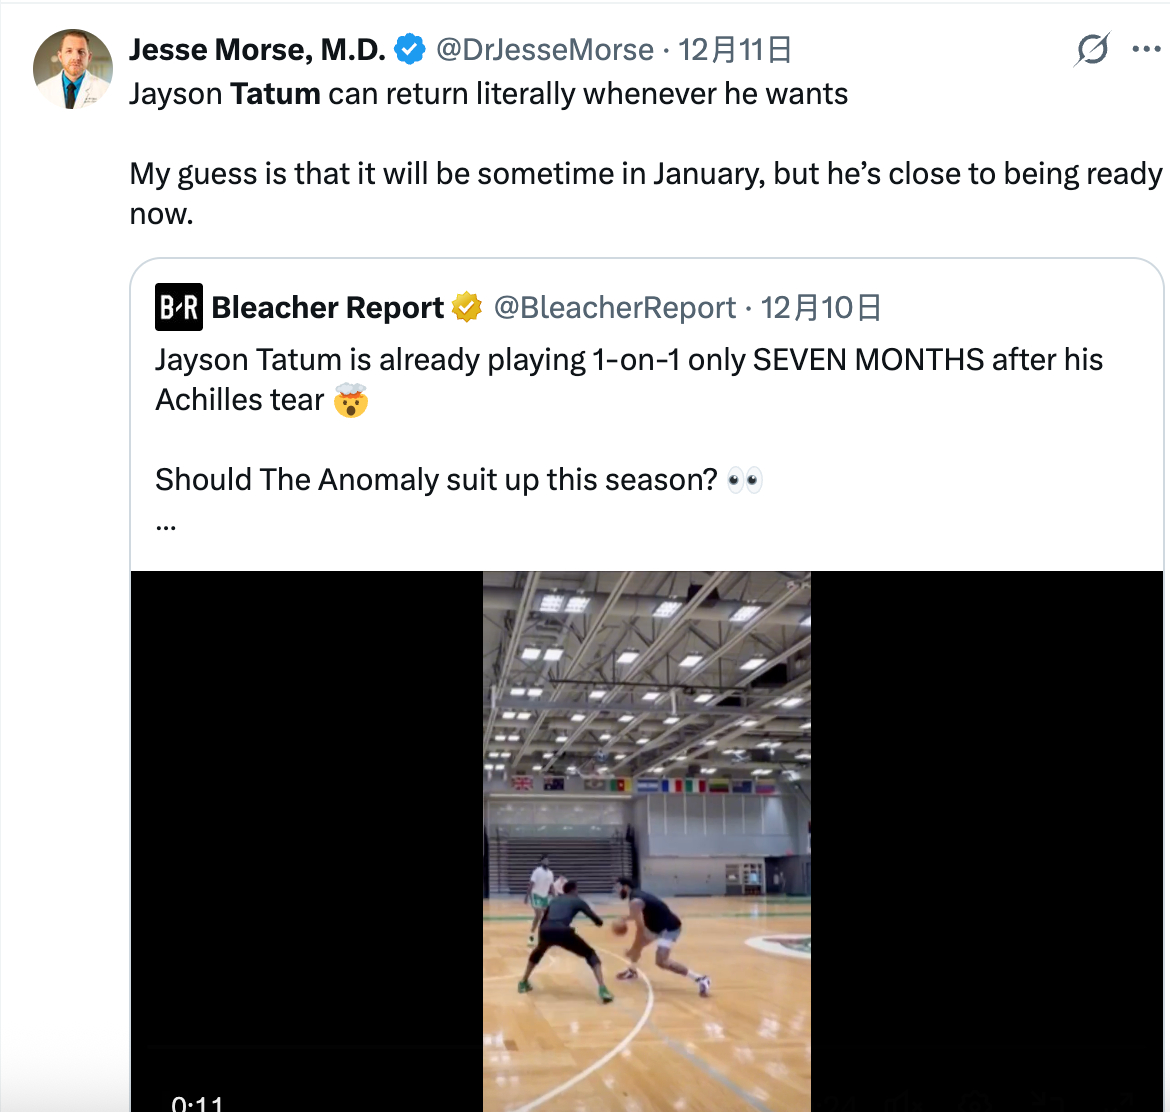The width and height of the screenshot is (1170, 1112).
Task: Open the 12月10日 quoted tweet timestamp
Action: point(820,308)
